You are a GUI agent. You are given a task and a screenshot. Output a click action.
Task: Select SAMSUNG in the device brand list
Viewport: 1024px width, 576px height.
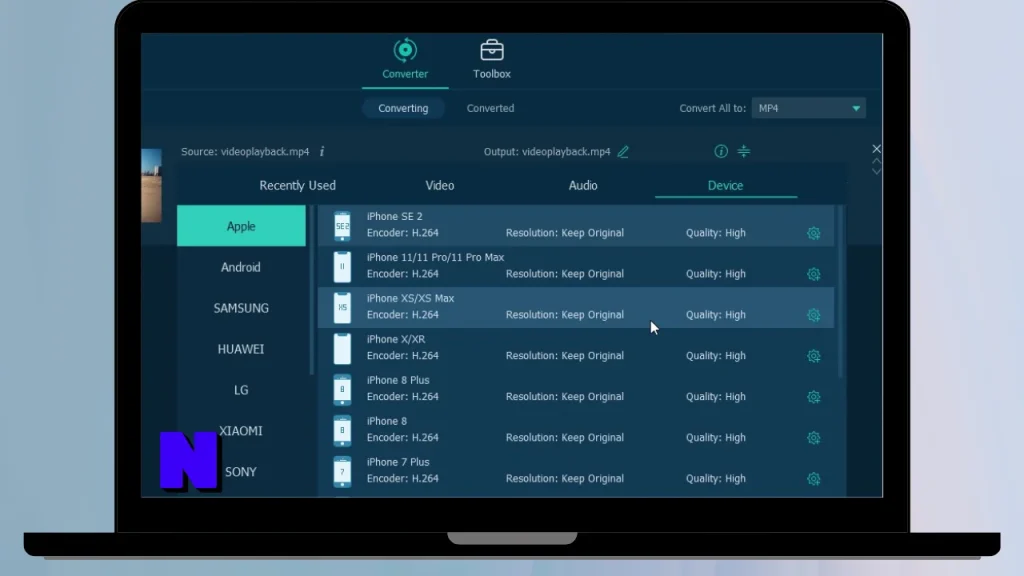[241, 308]
